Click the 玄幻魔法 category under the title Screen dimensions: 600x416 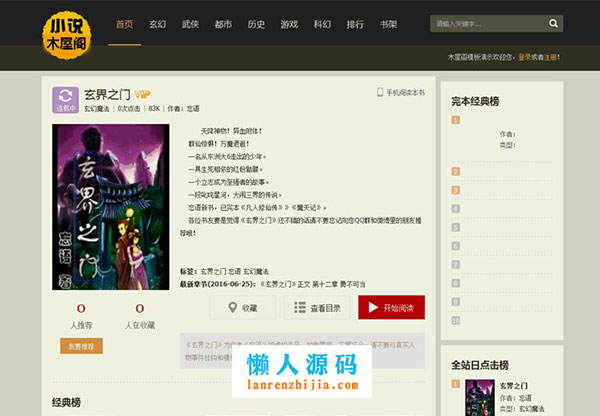click(x=96, y=109)
